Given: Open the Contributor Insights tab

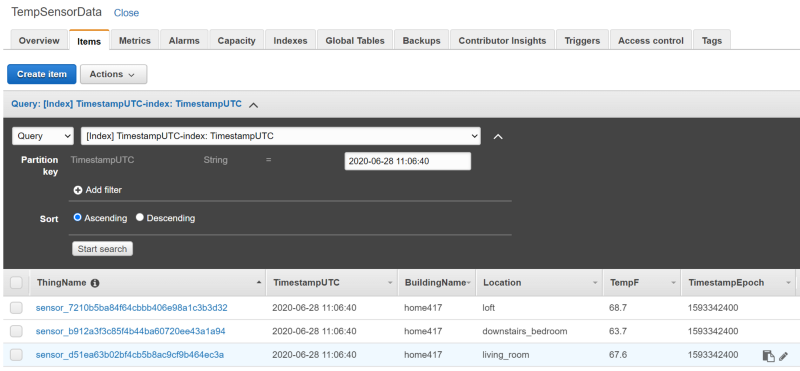Looking at the screenshot, I should coord(502,41).
